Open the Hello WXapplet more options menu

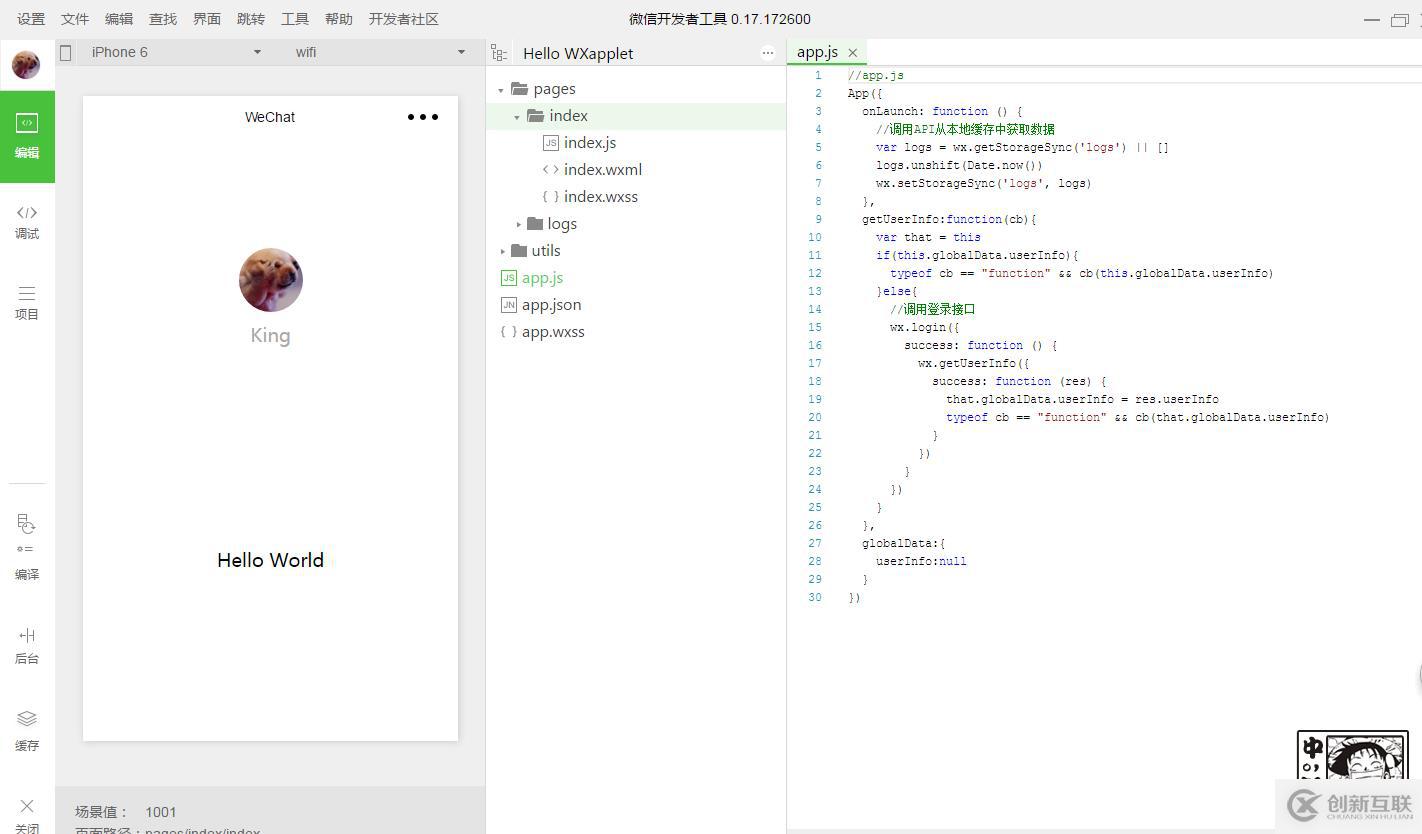click(x=768, y=53)
